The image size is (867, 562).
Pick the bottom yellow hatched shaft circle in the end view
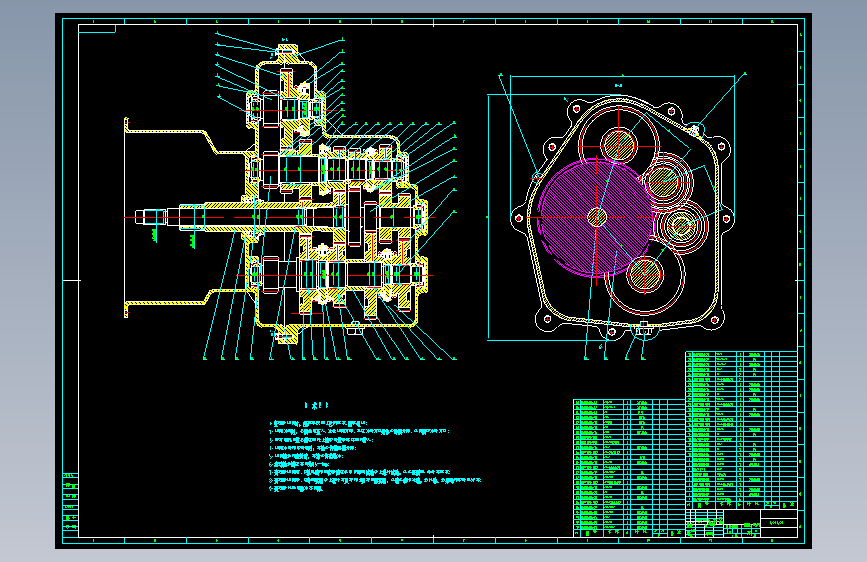(x=645, y=274)
